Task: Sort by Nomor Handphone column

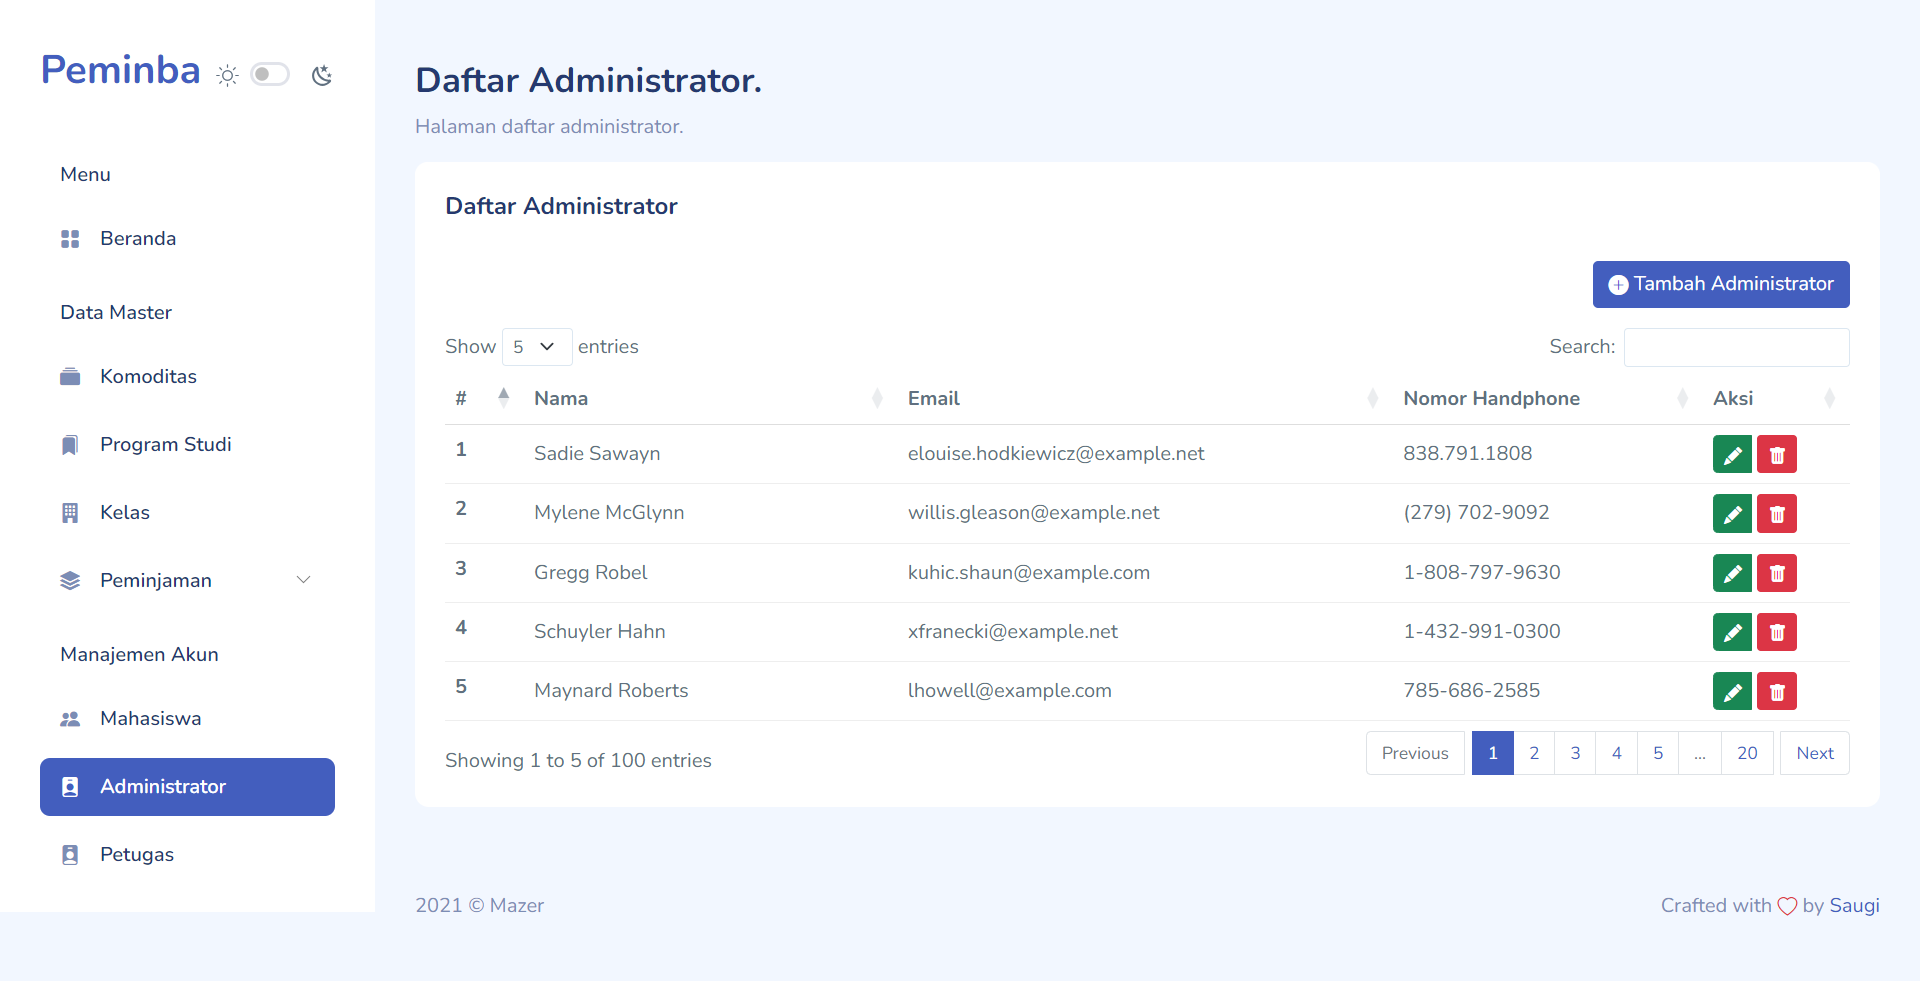Action: tap(1548, 398)
